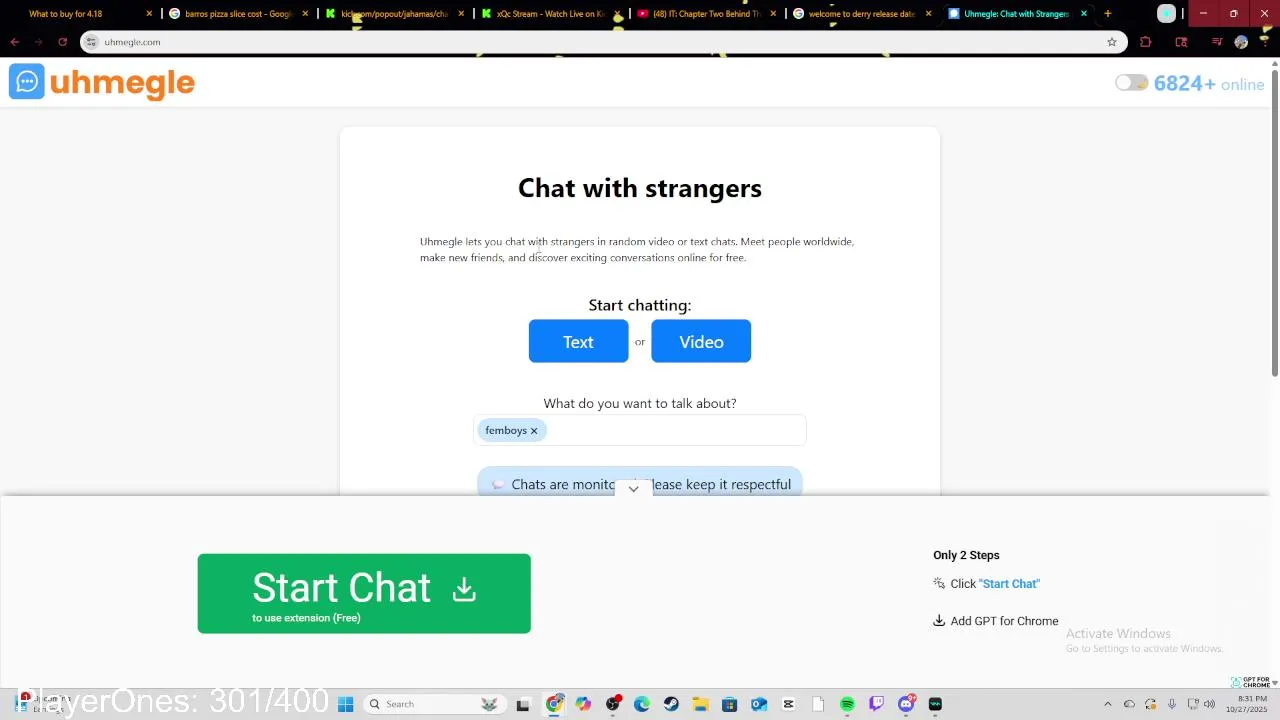Click the uhmegle wordmark logo
The image size is (1280, 720).
coord(122,83)
